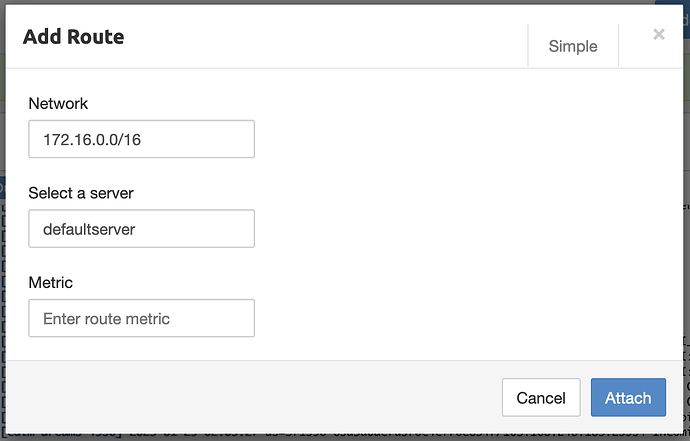Close the Add Route dialog with X
This screenshot has height=441, width=690.
click(x=658, y=35)
